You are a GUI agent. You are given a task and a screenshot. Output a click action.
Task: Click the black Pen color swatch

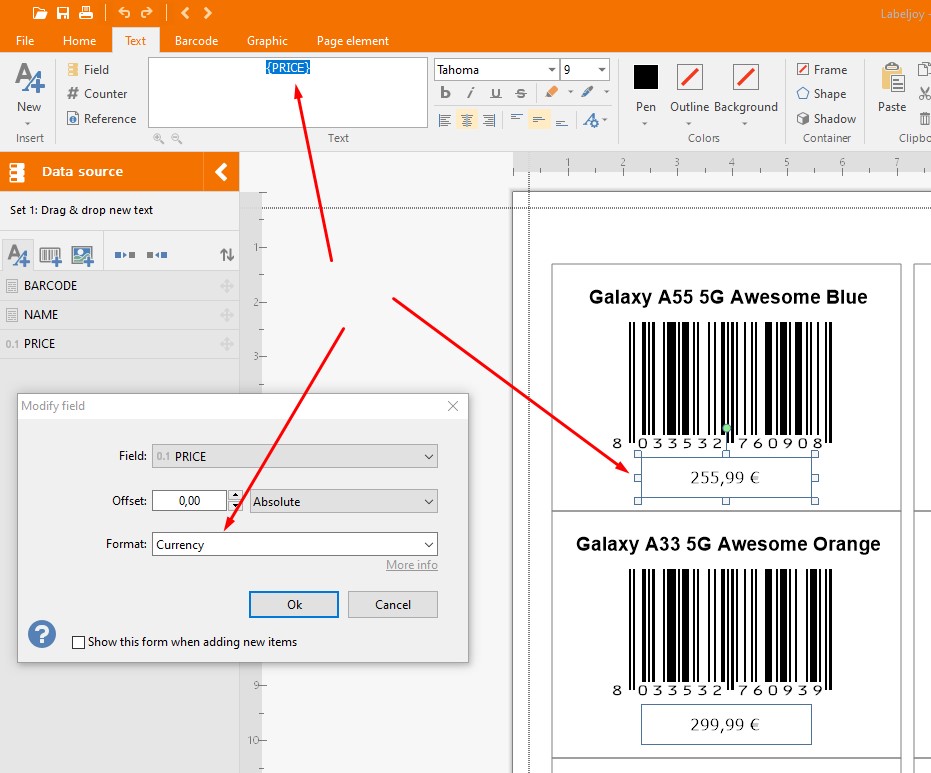click(646, 77)
